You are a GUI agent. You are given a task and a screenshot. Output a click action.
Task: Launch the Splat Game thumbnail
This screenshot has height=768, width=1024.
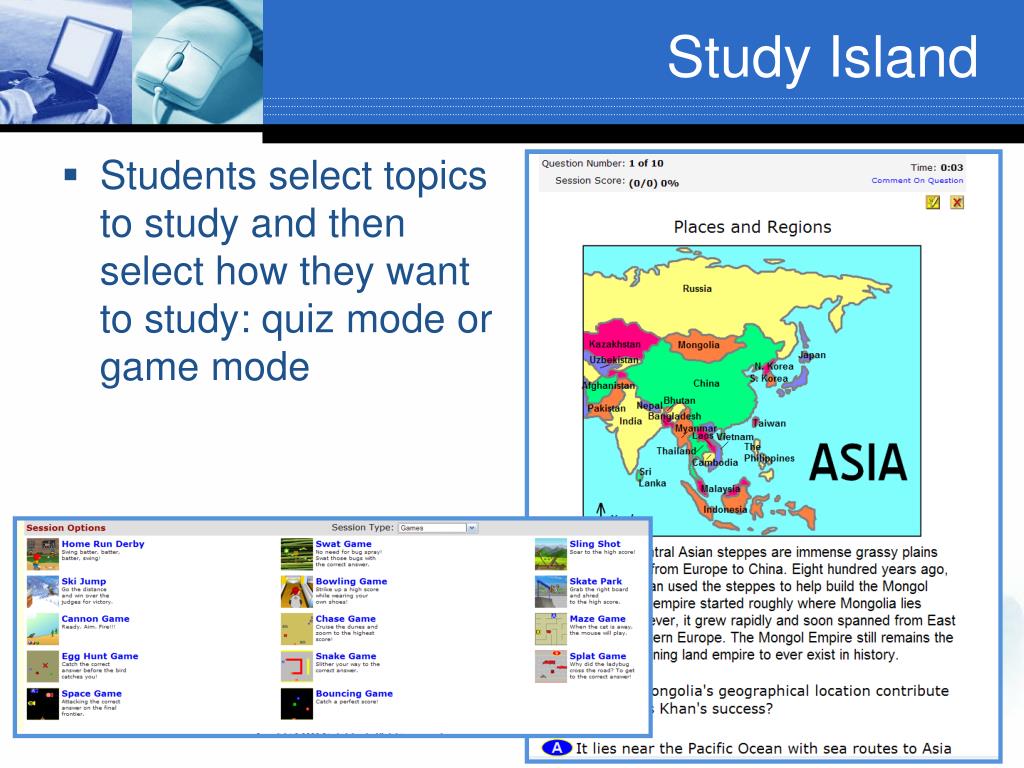551,666
